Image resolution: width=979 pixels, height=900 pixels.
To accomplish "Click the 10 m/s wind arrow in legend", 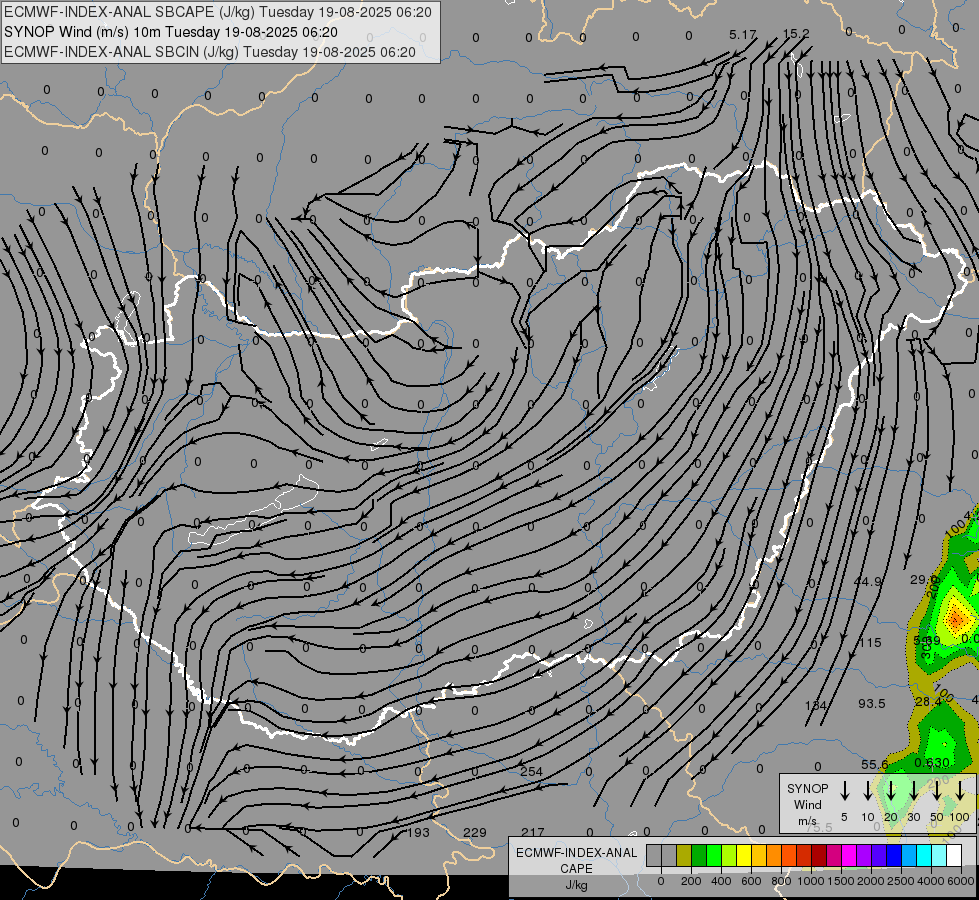I will tap(867, 791).
